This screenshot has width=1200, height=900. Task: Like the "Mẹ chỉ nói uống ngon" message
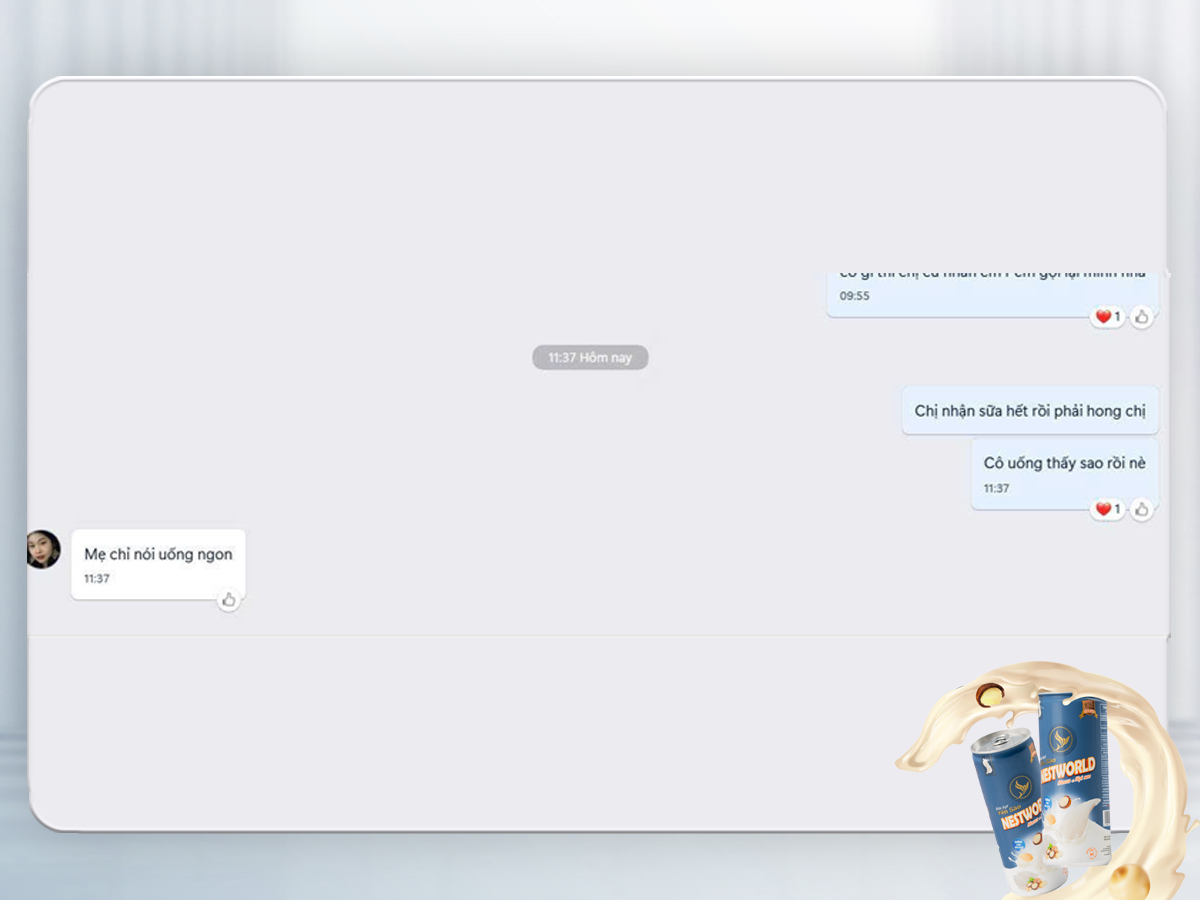229,600
